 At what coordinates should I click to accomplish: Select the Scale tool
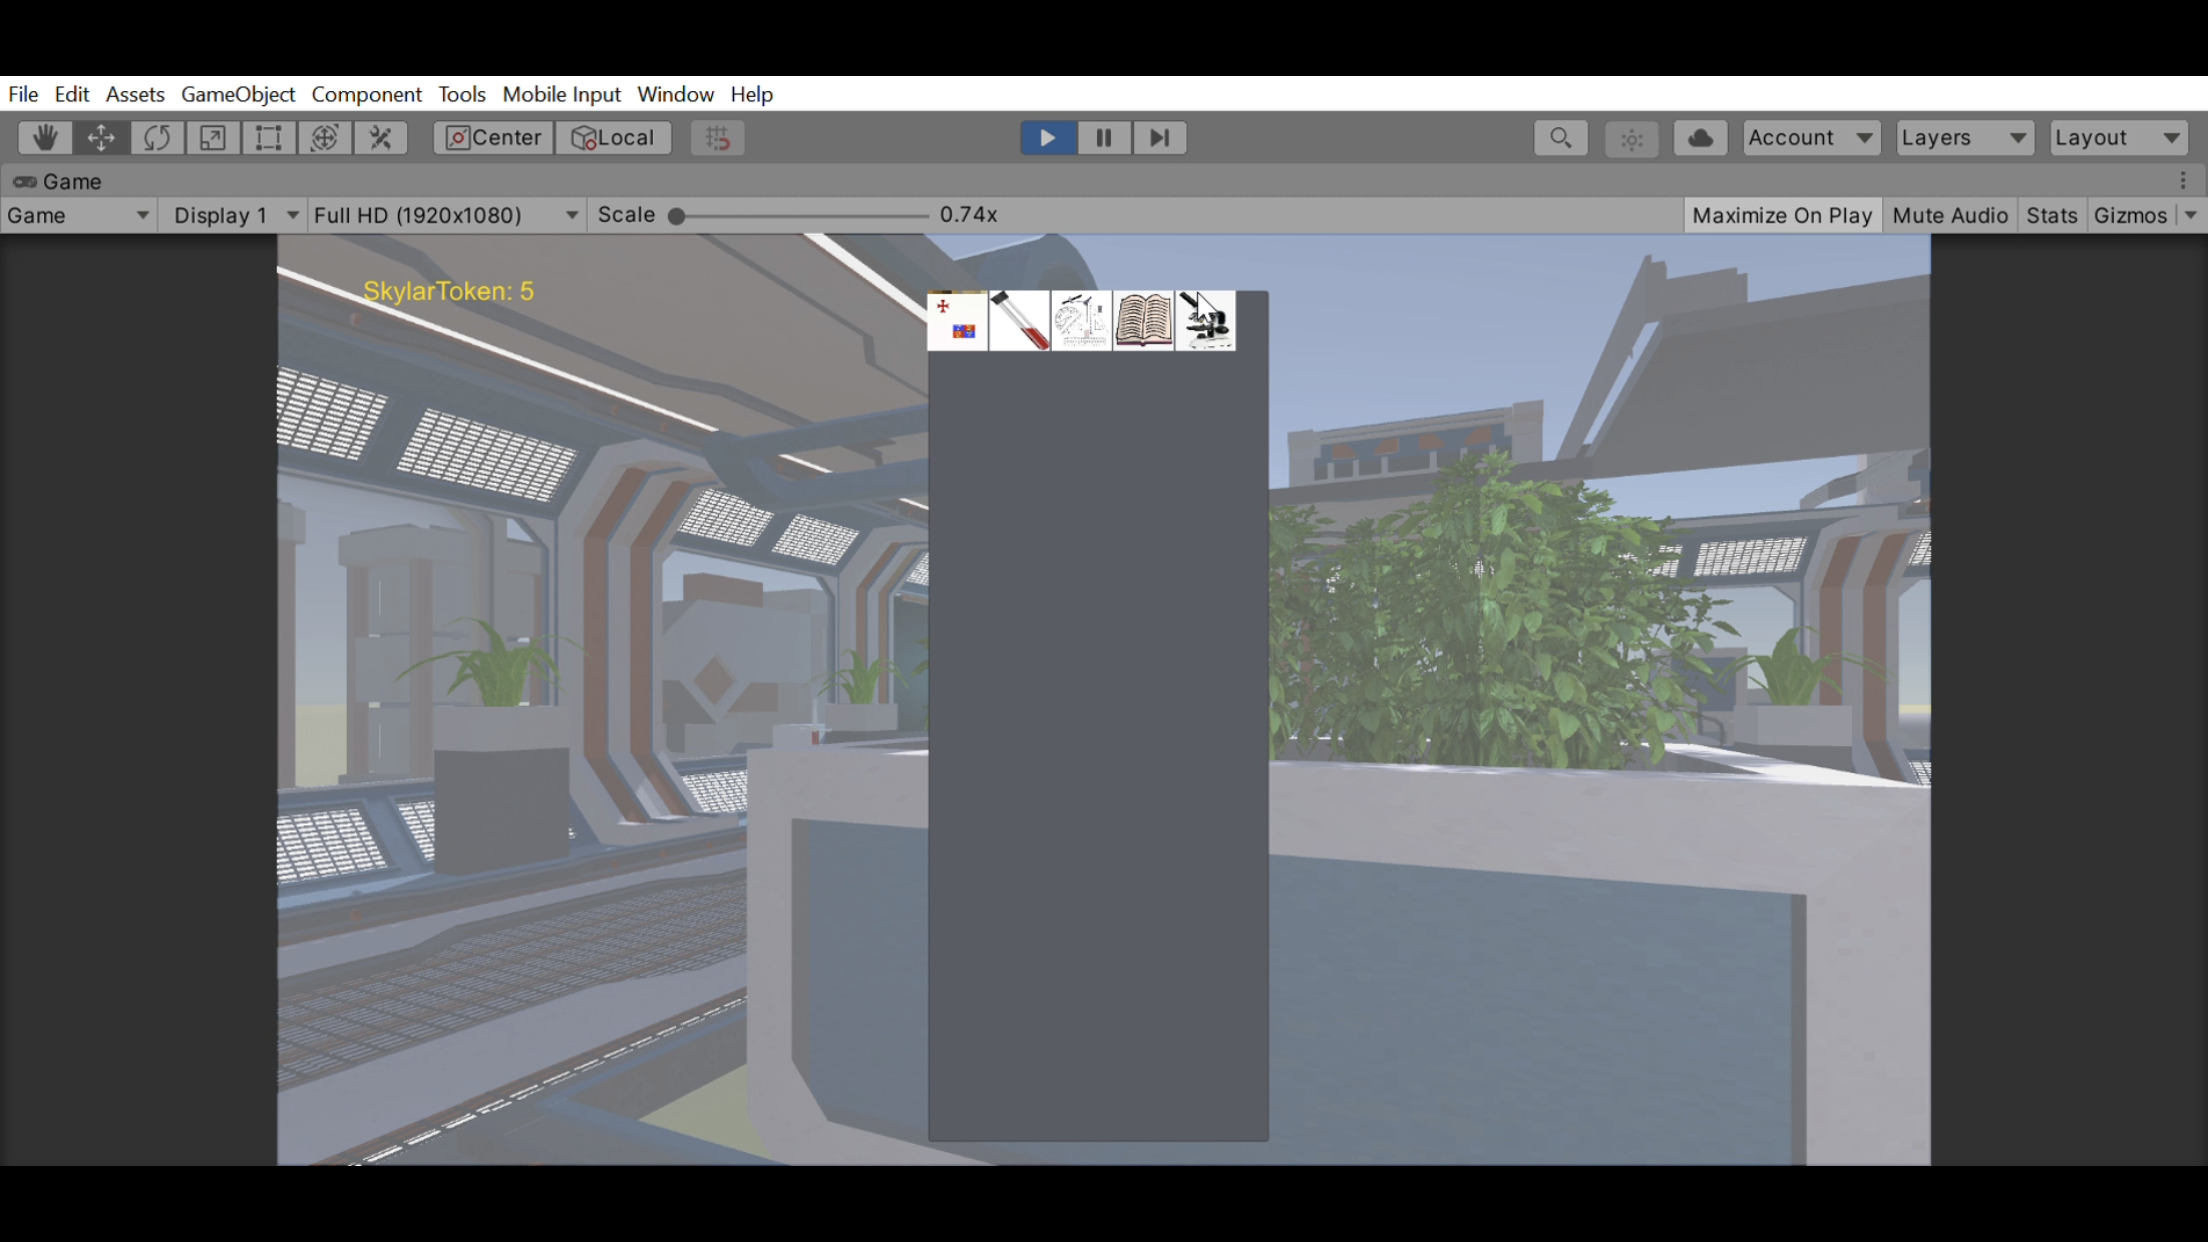[212, 138]
